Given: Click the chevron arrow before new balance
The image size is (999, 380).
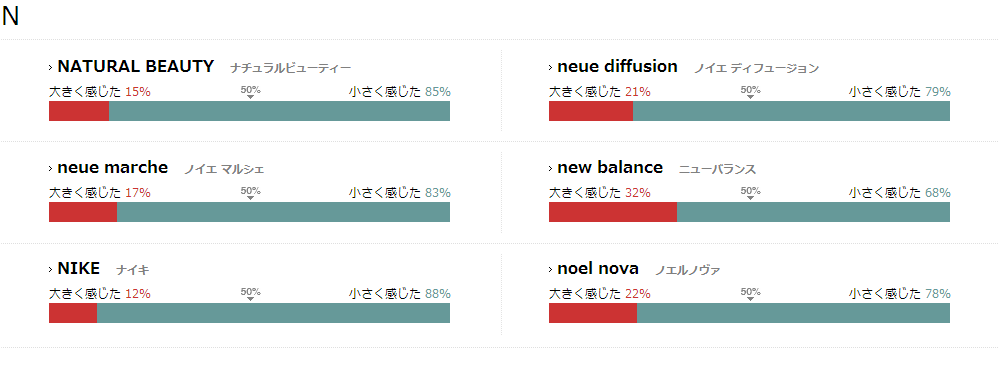Looking at the screenshot, I should click(x=551, y=168).
